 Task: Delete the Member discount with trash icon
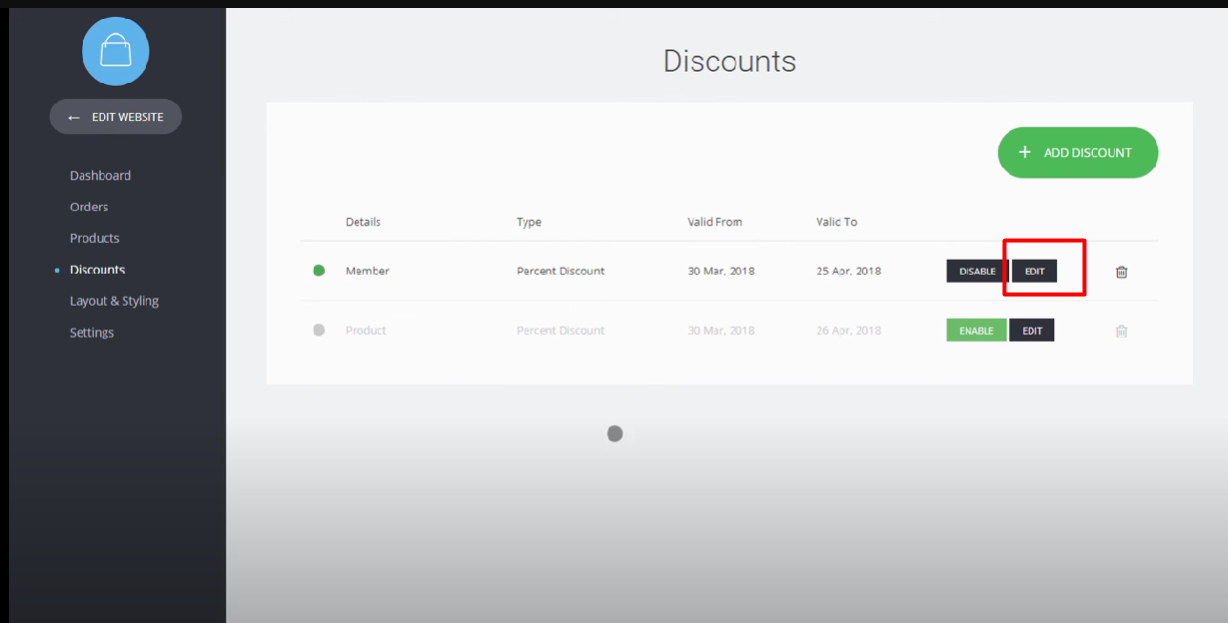tap(1121, 271)
